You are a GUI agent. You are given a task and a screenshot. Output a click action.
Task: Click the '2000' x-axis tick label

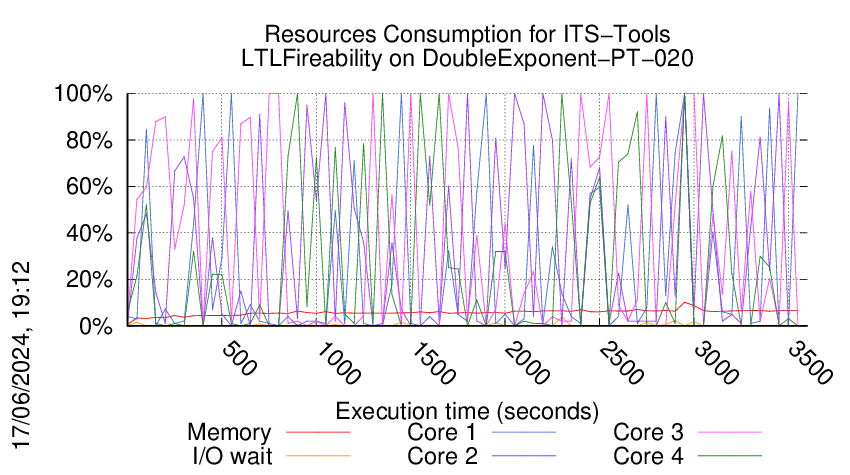(527, 363)
